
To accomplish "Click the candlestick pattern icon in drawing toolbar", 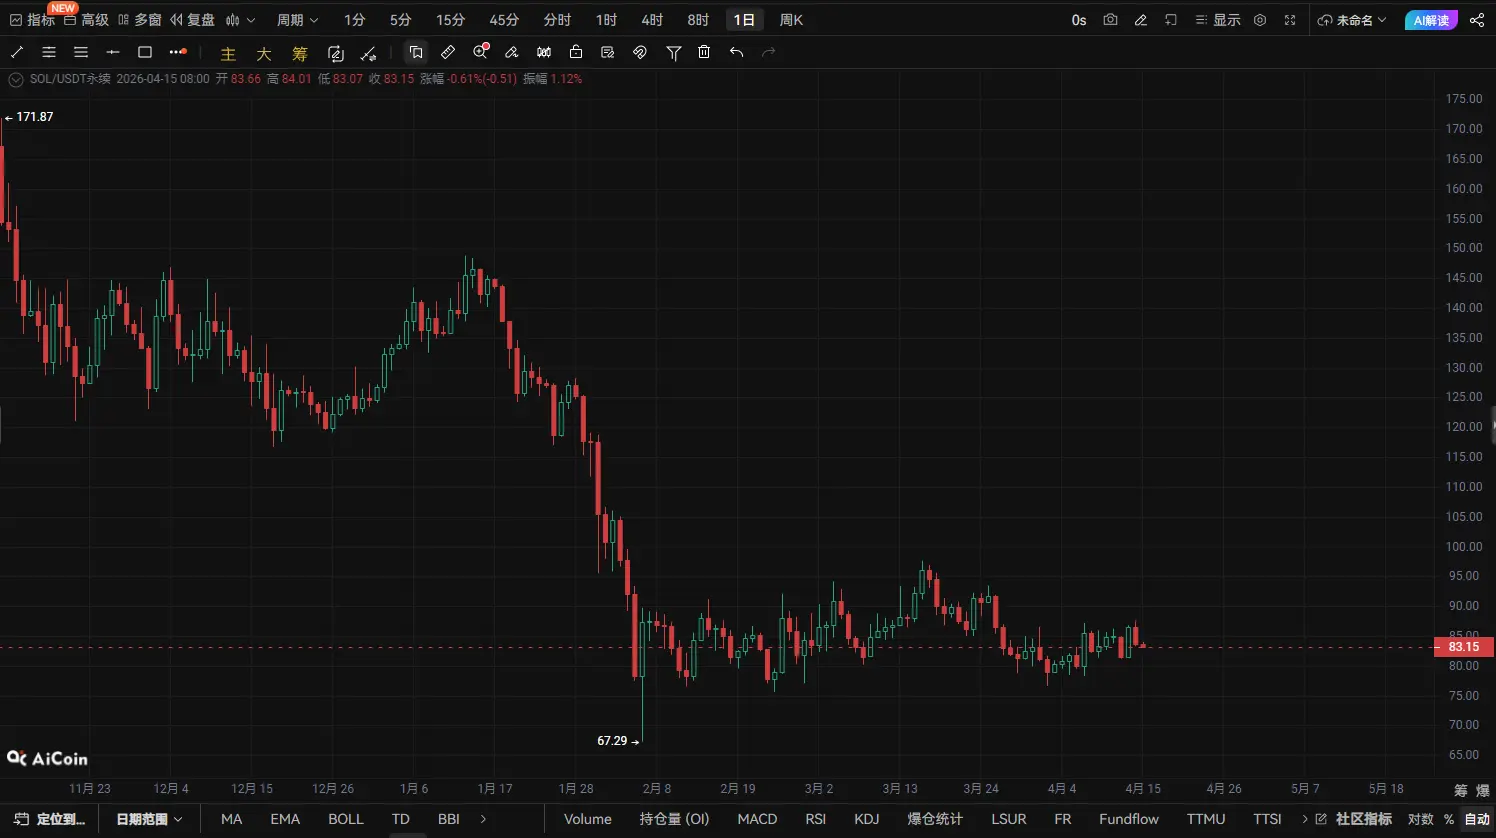I will [x=544, y=52].
